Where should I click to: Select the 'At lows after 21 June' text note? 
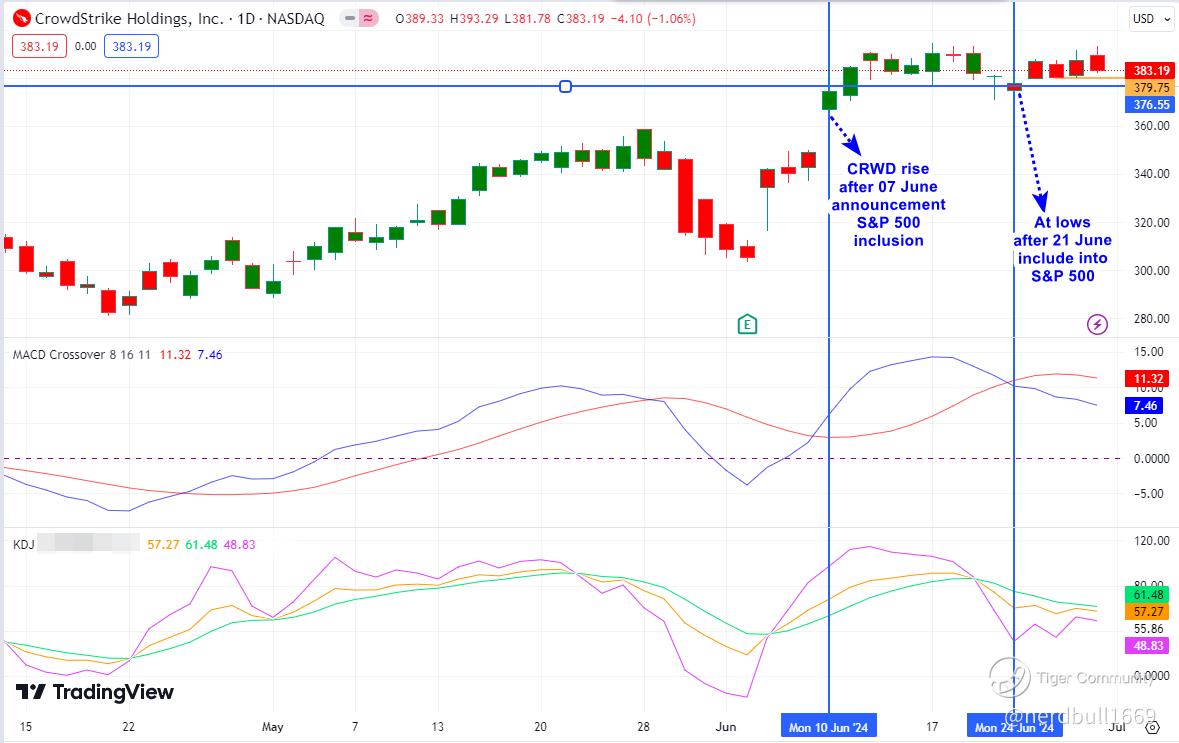1062,249
